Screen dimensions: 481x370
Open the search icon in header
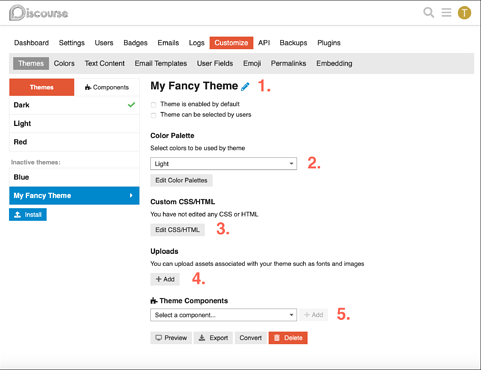point(429,13)
